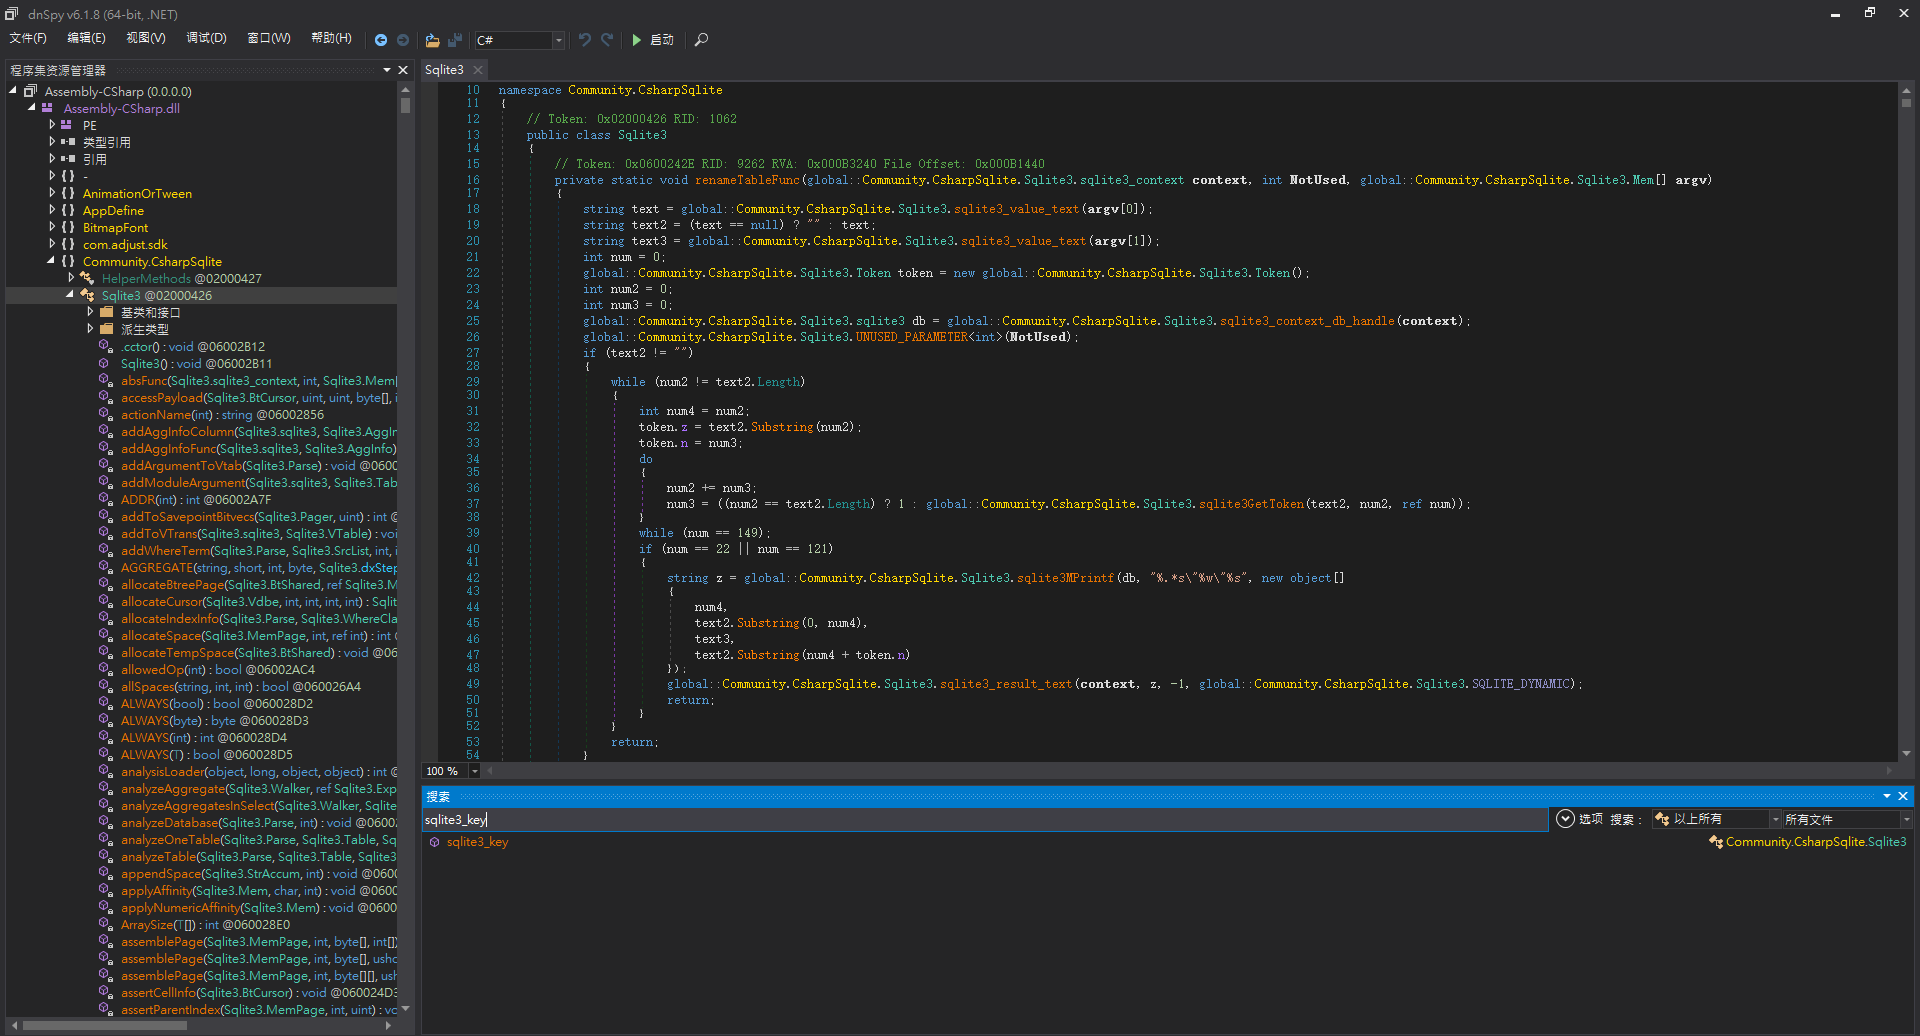Close the Sqlite3 document tab
This screenshot has width=1920, height=1036.
pos(478,70)
